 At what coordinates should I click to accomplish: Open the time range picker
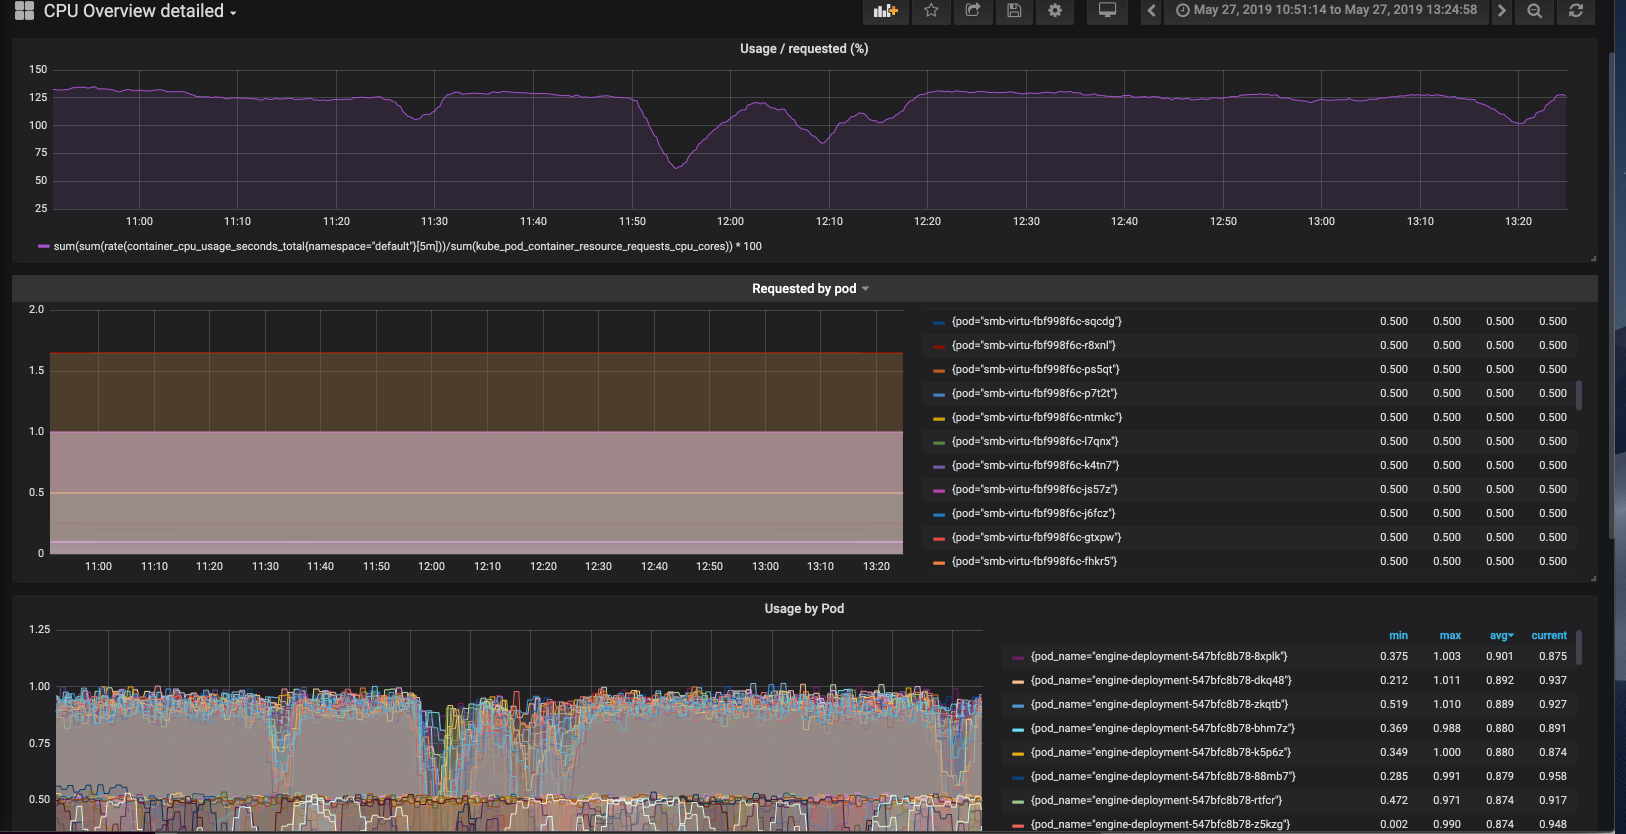tap(1326, 10)
